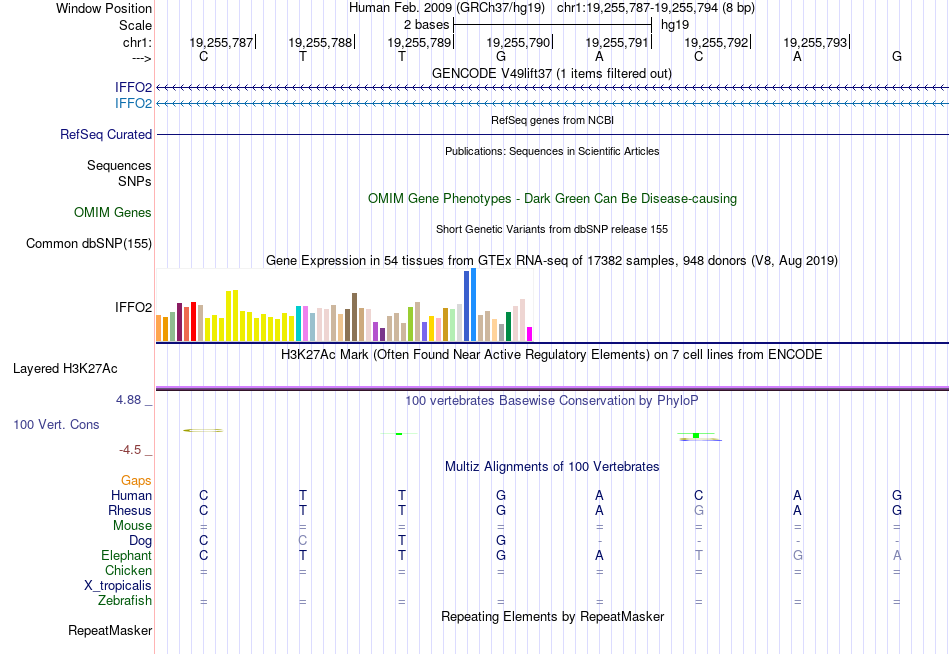950x654 pixels.
Task: Select the 100 Vert. Cons track label
Action: tap(56, 424)
